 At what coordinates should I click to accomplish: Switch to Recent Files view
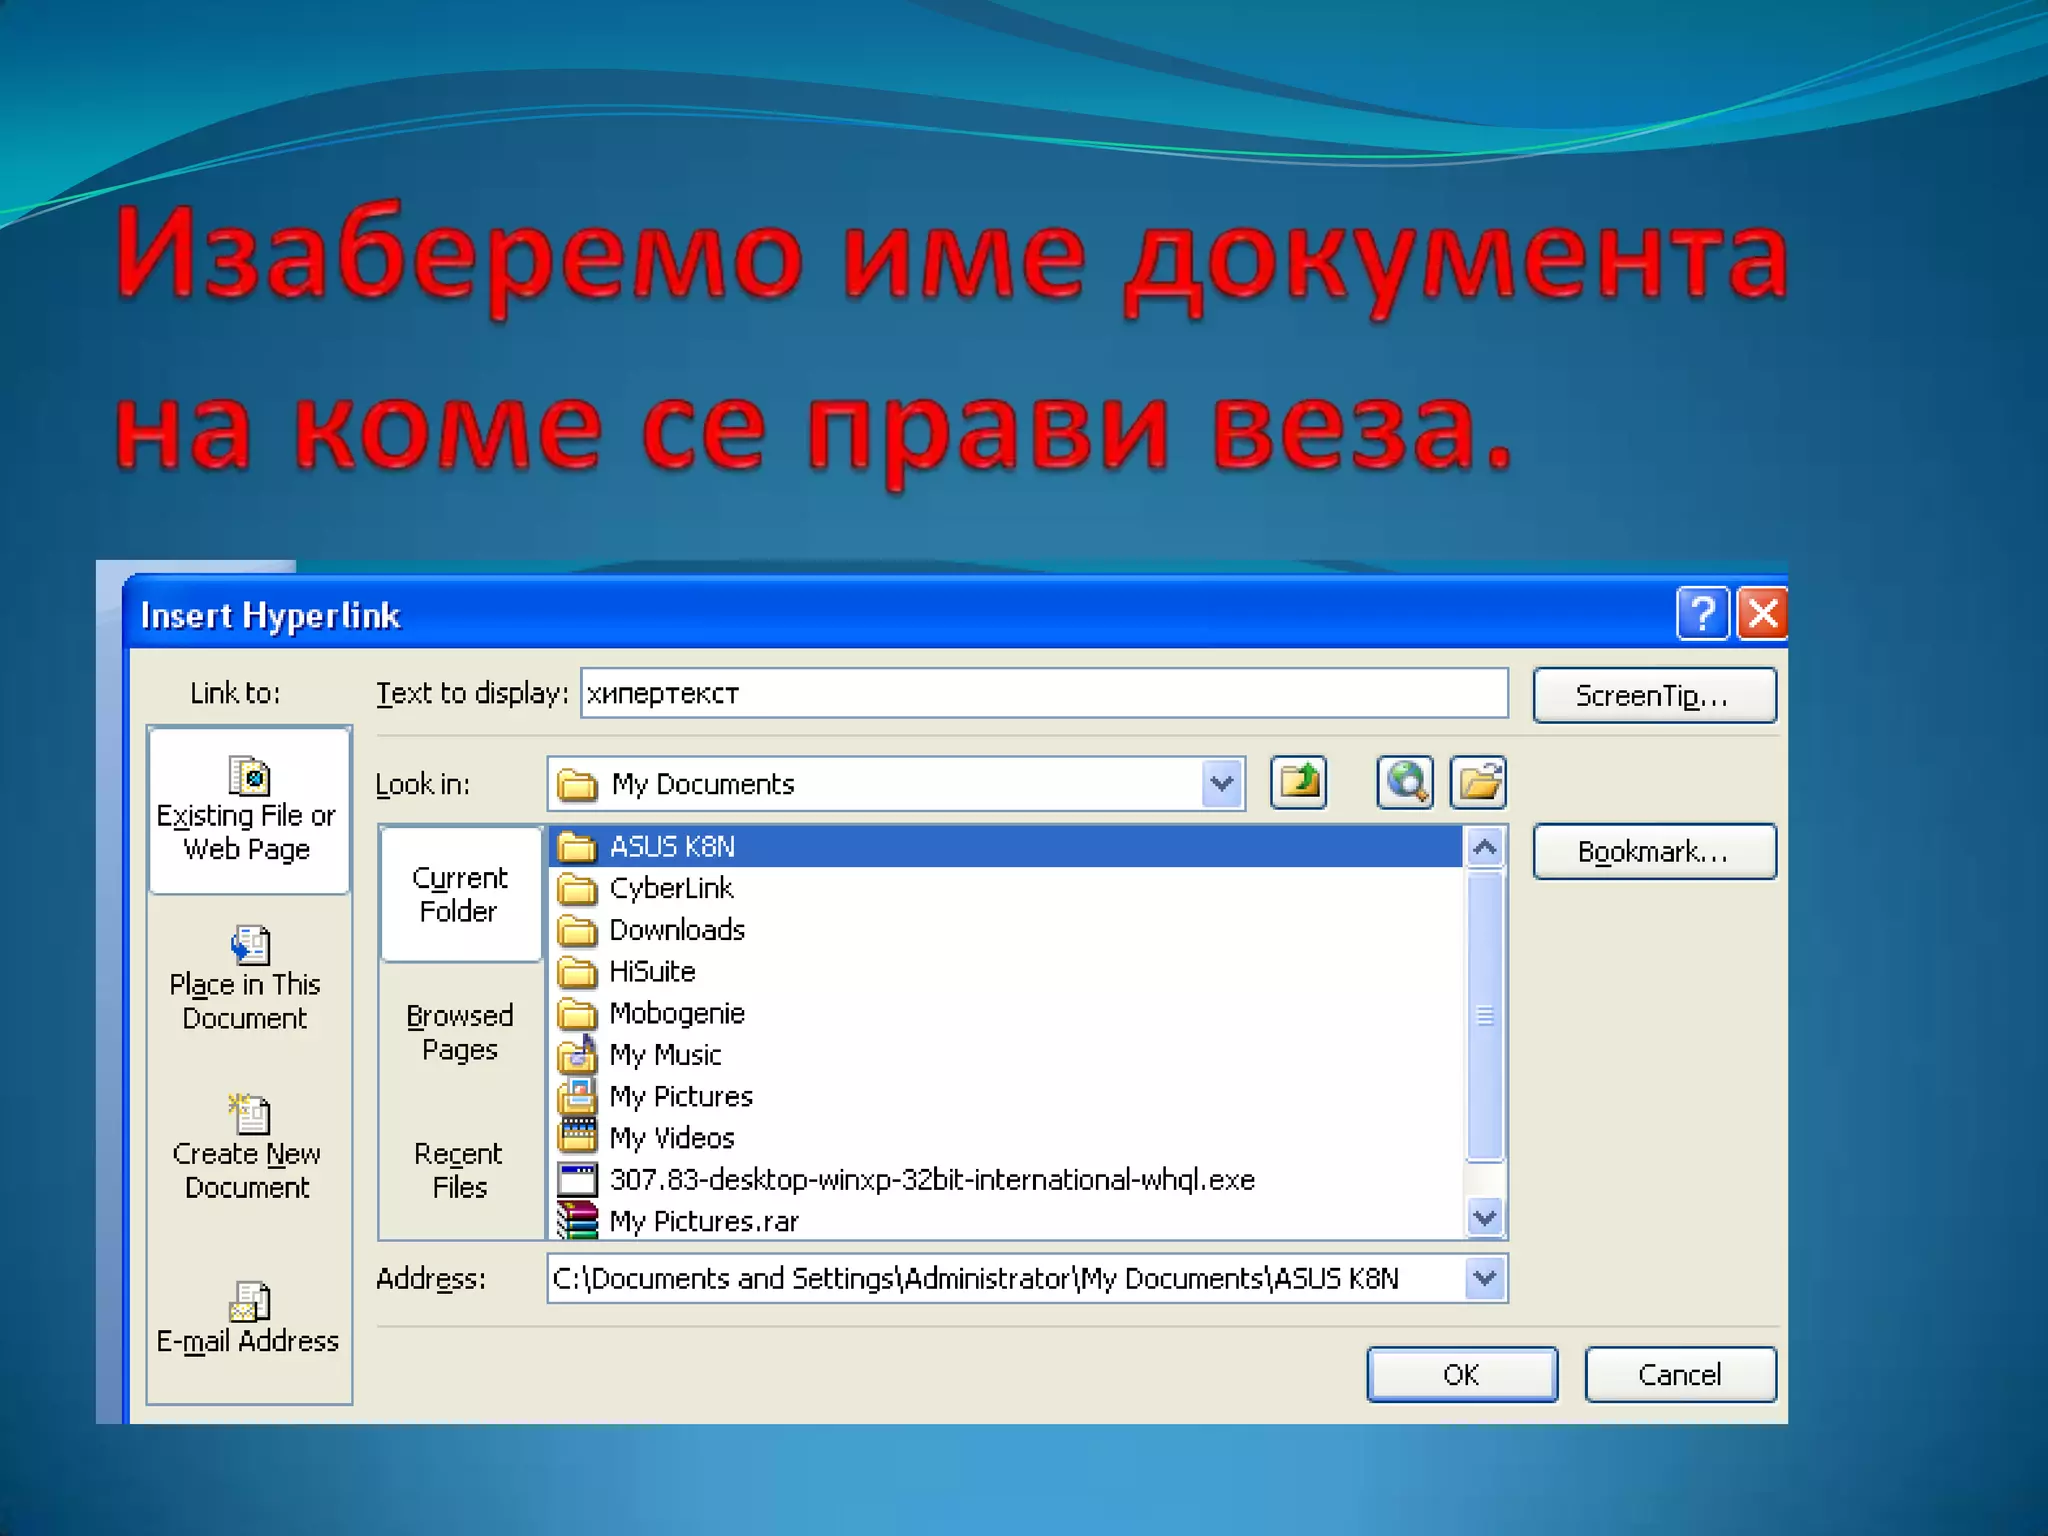pos(460,1170)
